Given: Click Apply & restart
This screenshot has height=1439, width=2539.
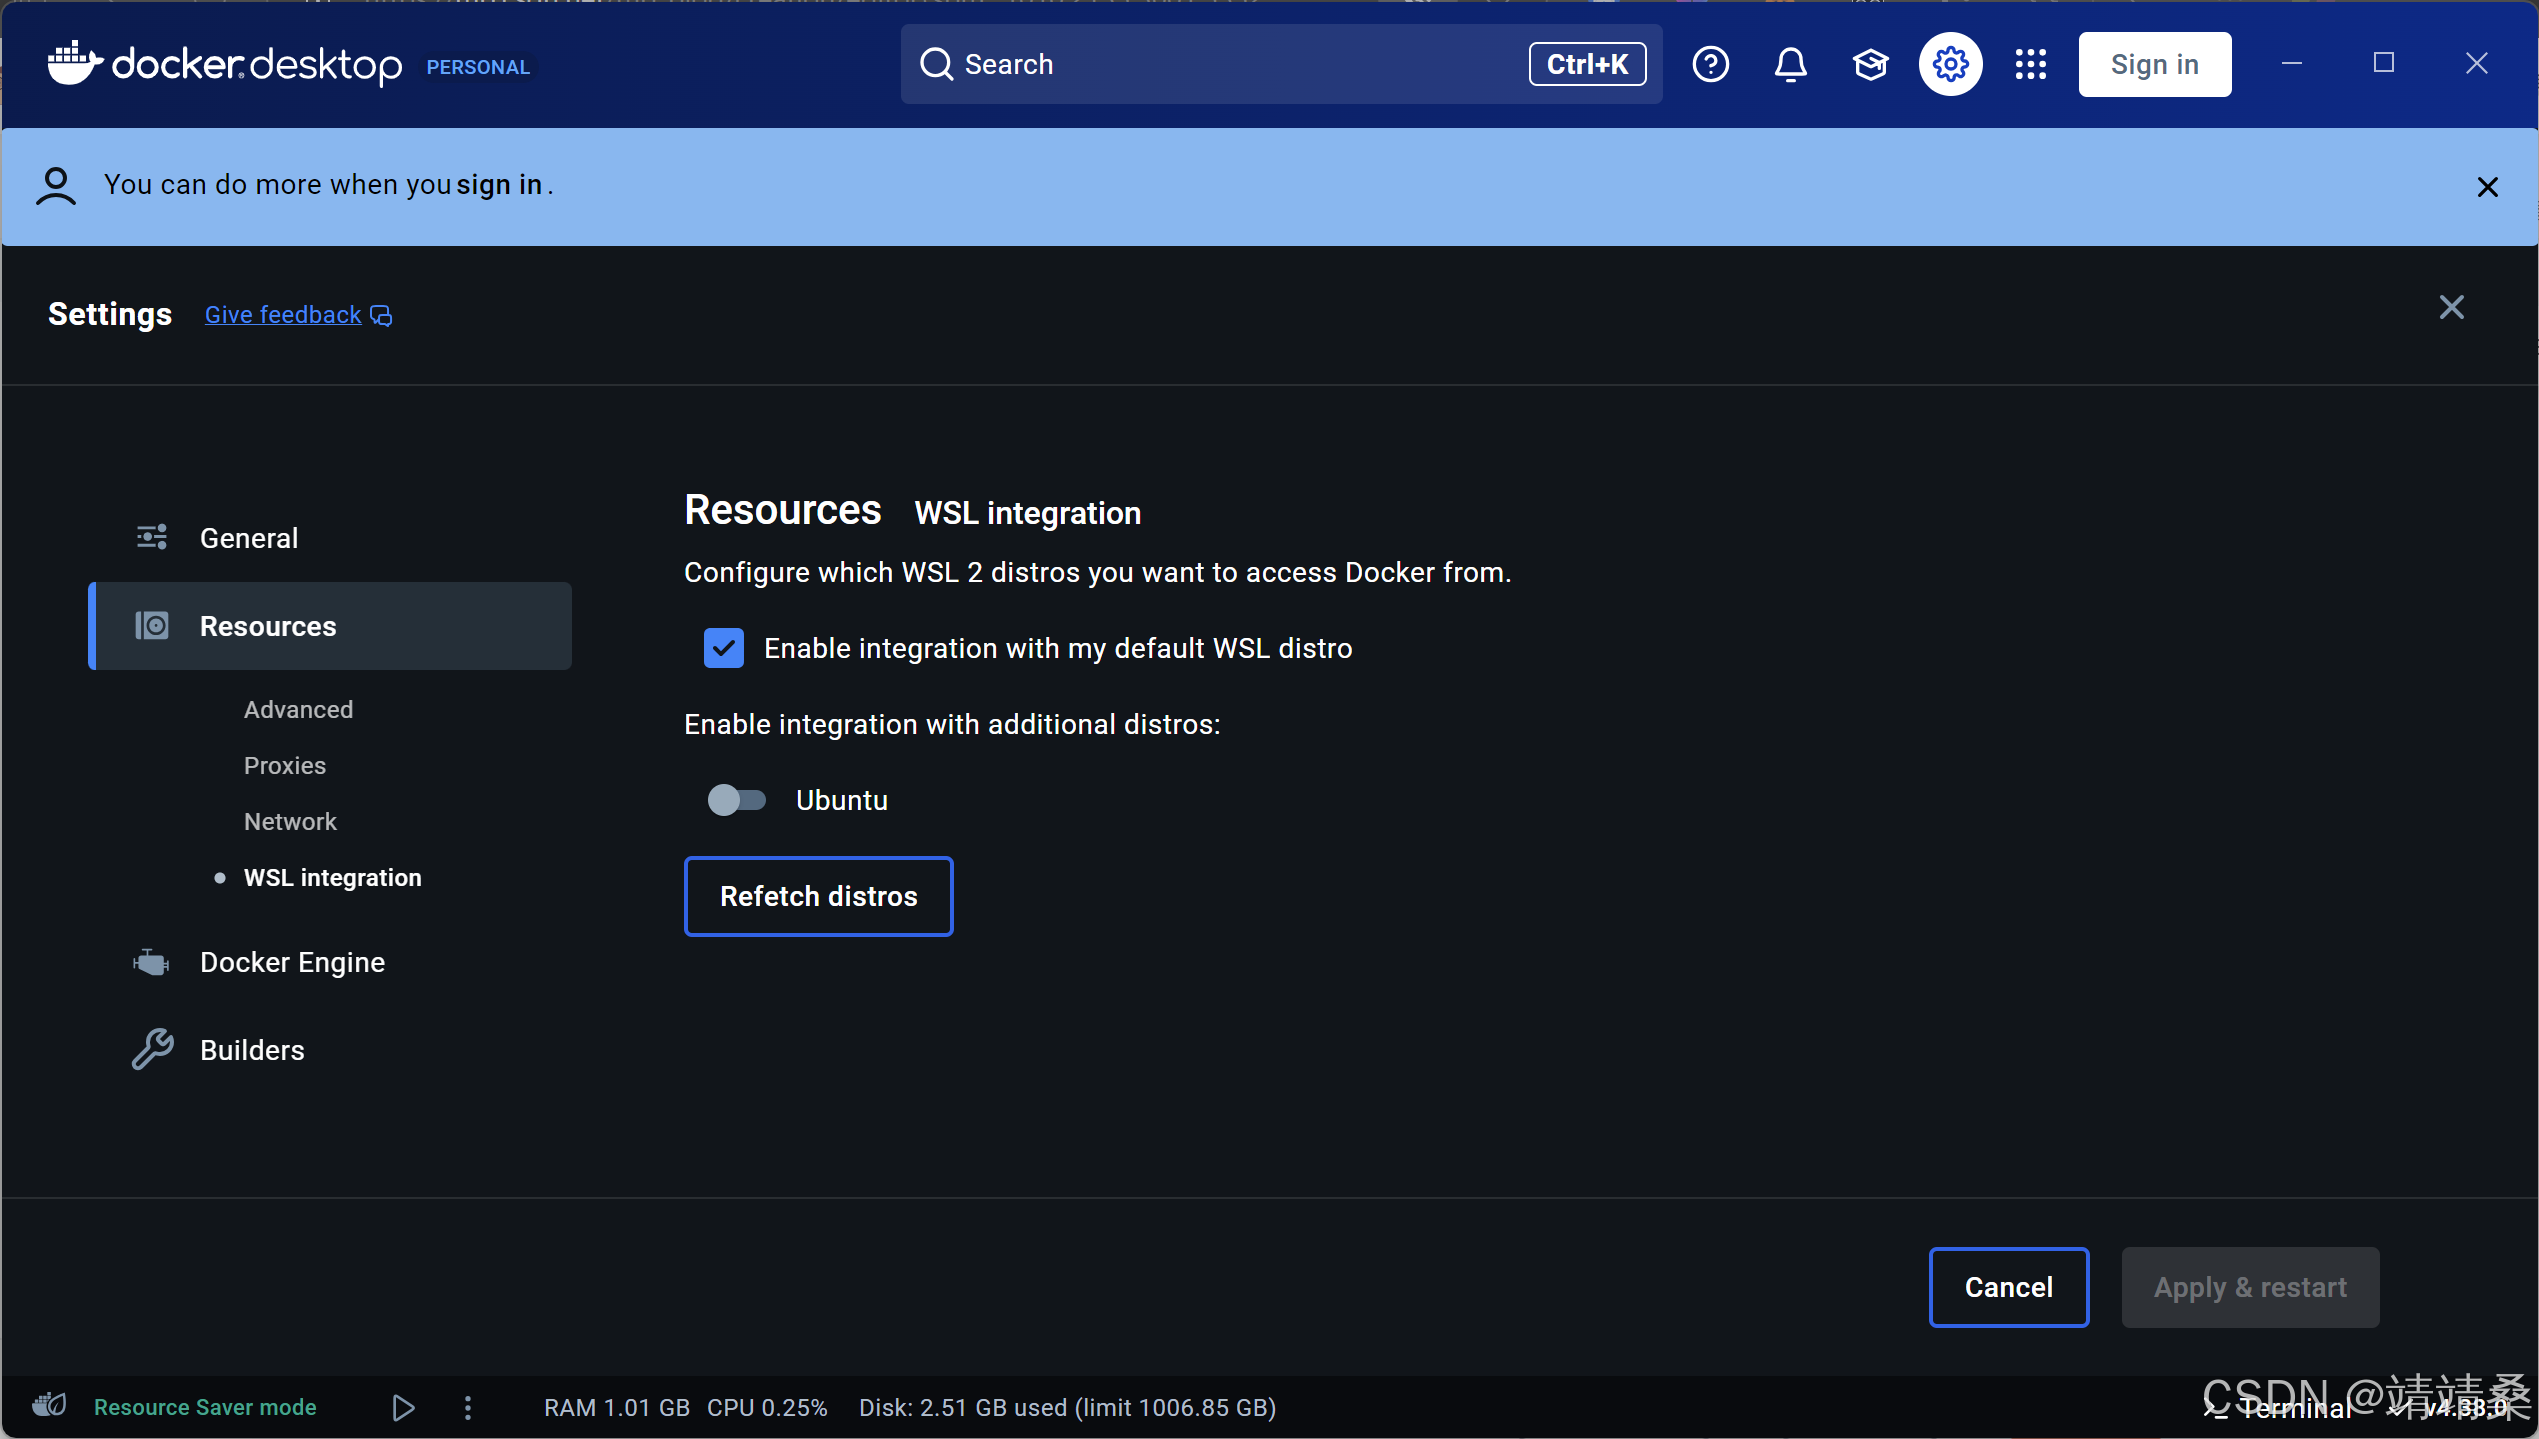Looking at the screenshot, I should coord(2250,1287).
